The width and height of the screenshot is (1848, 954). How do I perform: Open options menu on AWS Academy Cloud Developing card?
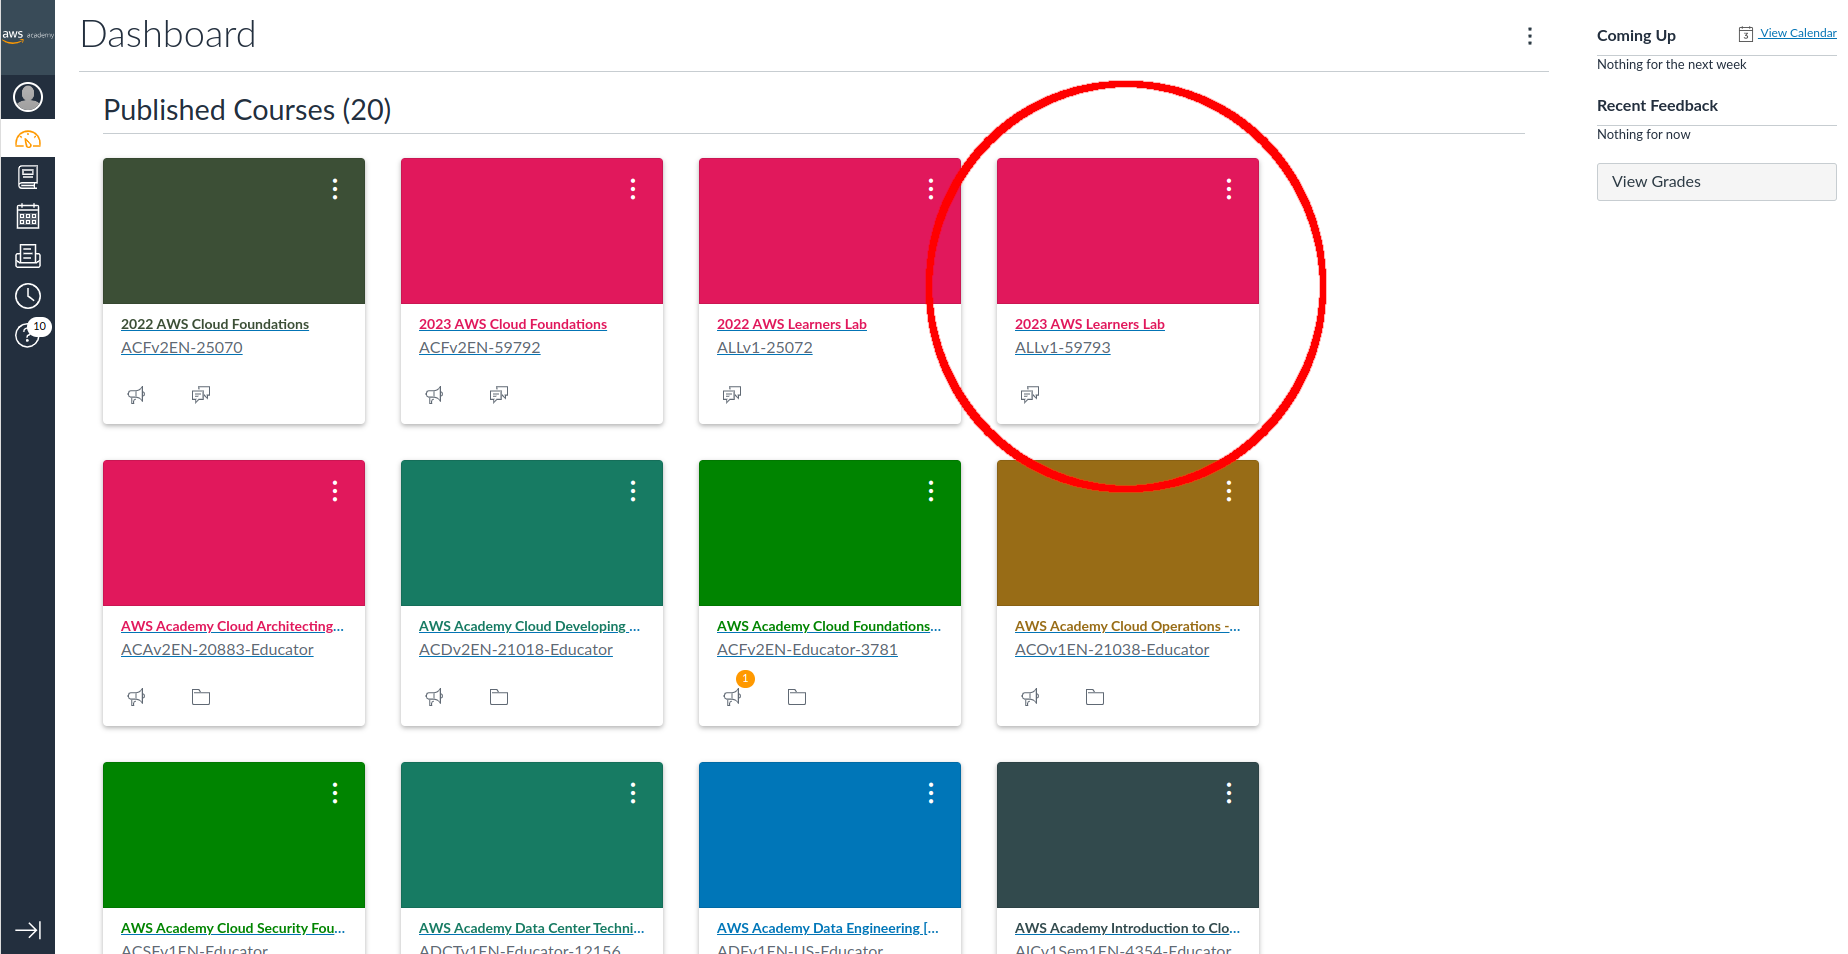point(633,491)
